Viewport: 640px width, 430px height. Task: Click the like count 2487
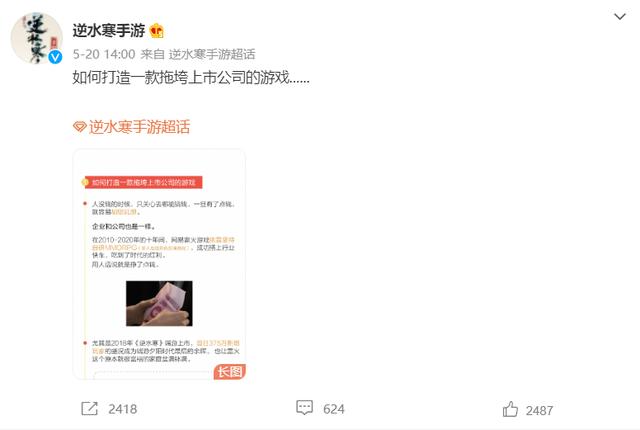click(x=539, y=410)
